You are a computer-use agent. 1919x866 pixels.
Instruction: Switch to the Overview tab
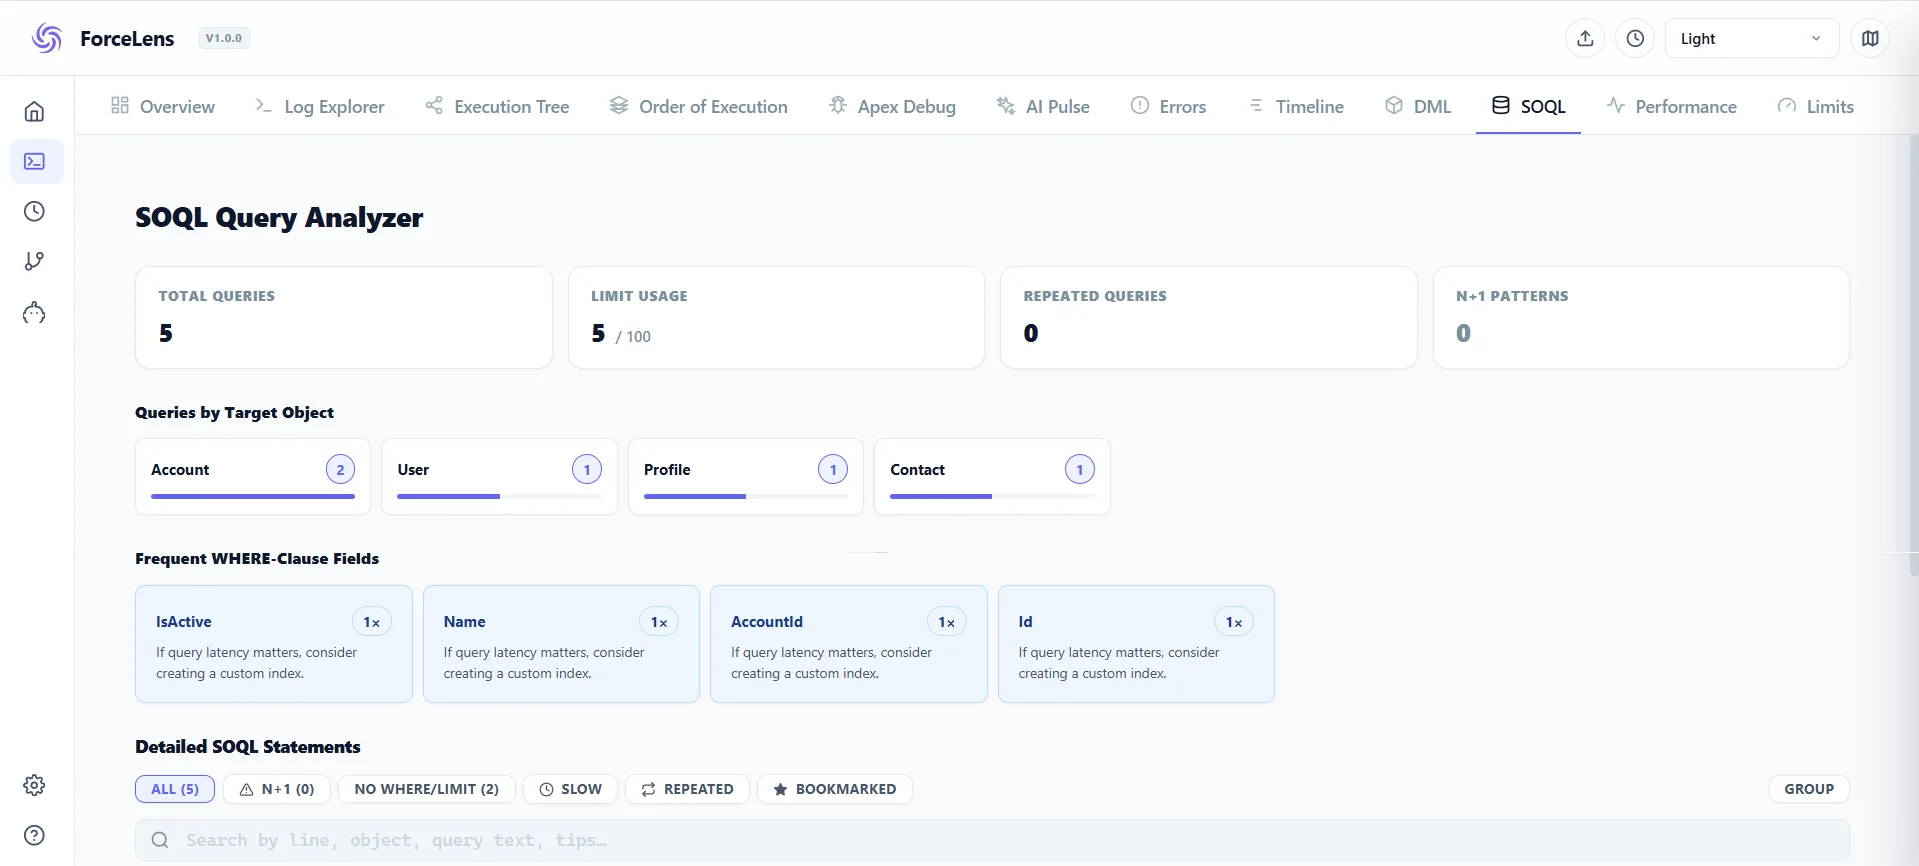162,106
